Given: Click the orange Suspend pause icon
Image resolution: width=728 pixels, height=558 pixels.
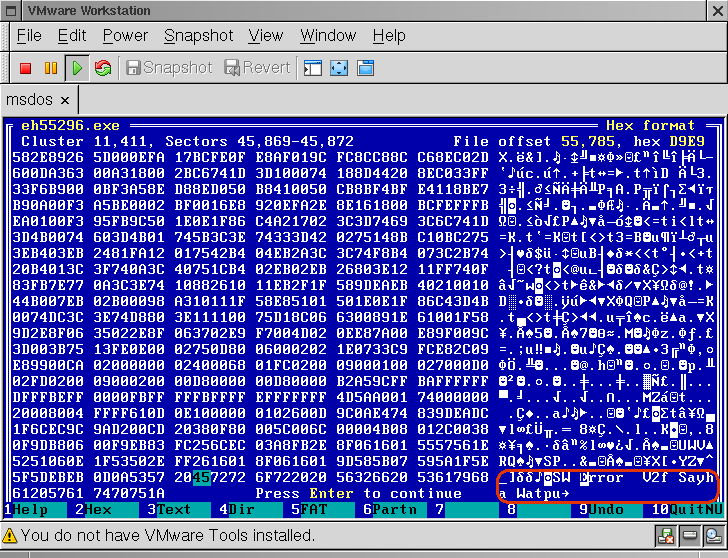Looking at the screenshot, I should tap(51, 68).
